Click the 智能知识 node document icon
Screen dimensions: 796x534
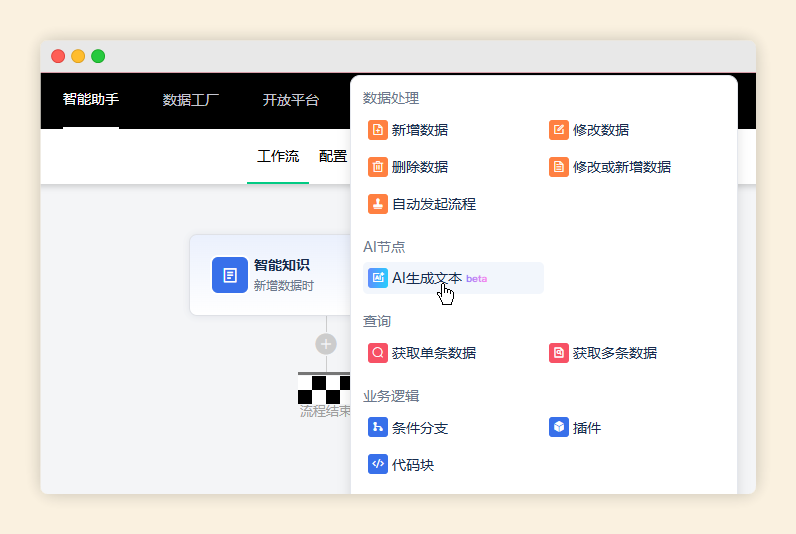[229, 275]
